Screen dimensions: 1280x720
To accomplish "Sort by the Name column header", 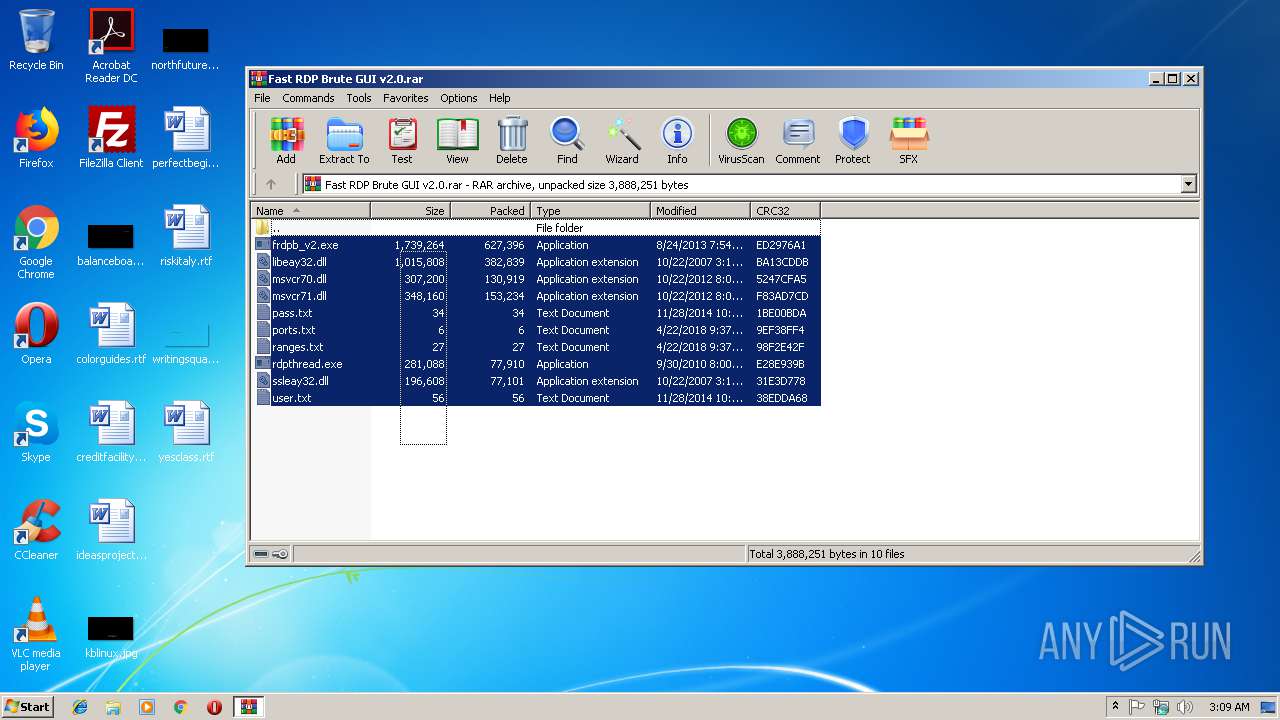I will pyautogui.click(x=310, y=211).
